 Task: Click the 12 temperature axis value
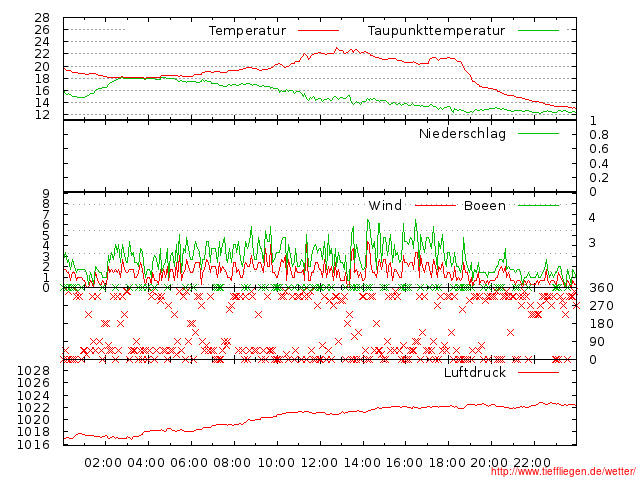(42, 115)
